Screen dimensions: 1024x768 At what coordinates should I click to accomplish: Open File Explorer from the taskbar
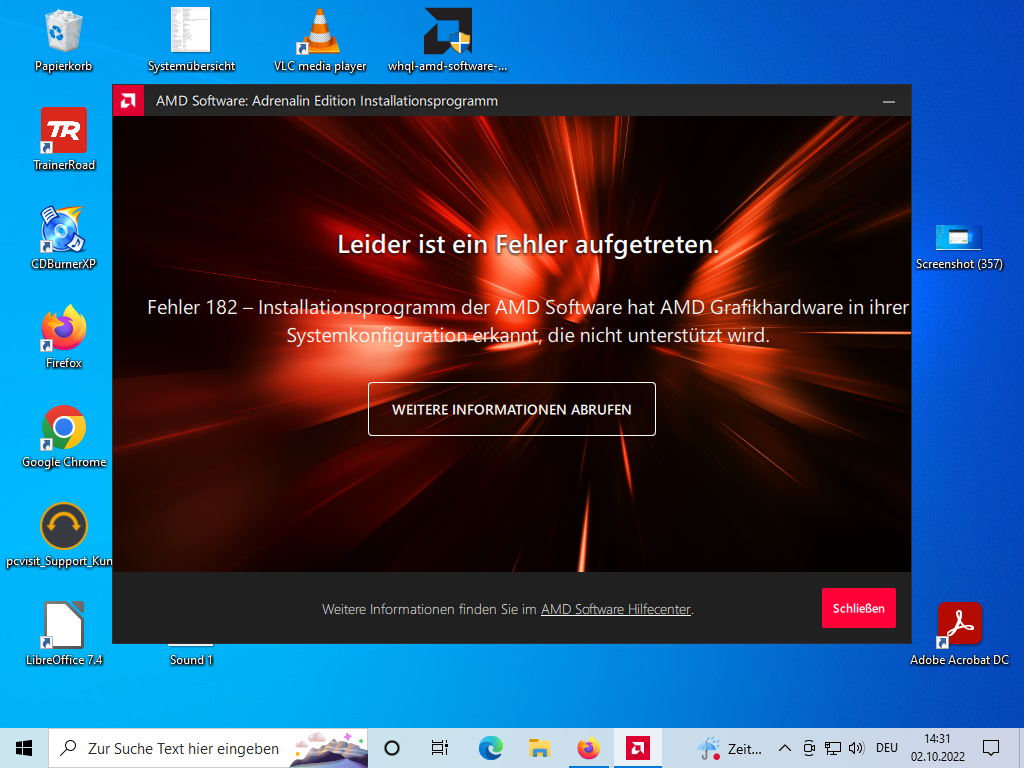click(539, 748)
